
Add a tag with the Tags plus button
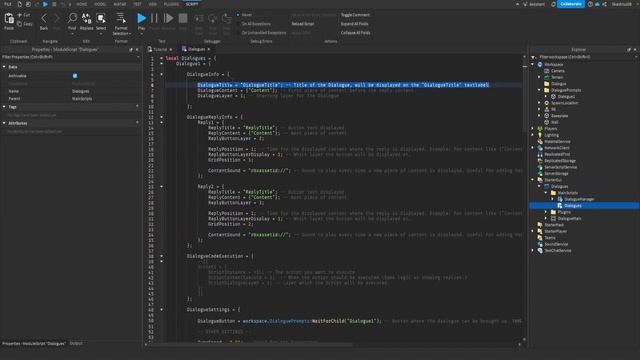point(137,106)
